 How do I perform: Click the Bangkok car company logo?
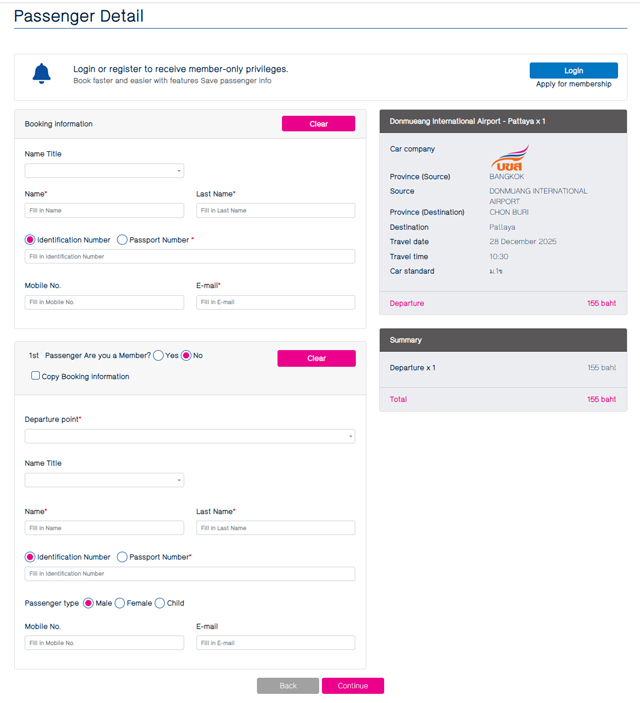coord(509,160)
